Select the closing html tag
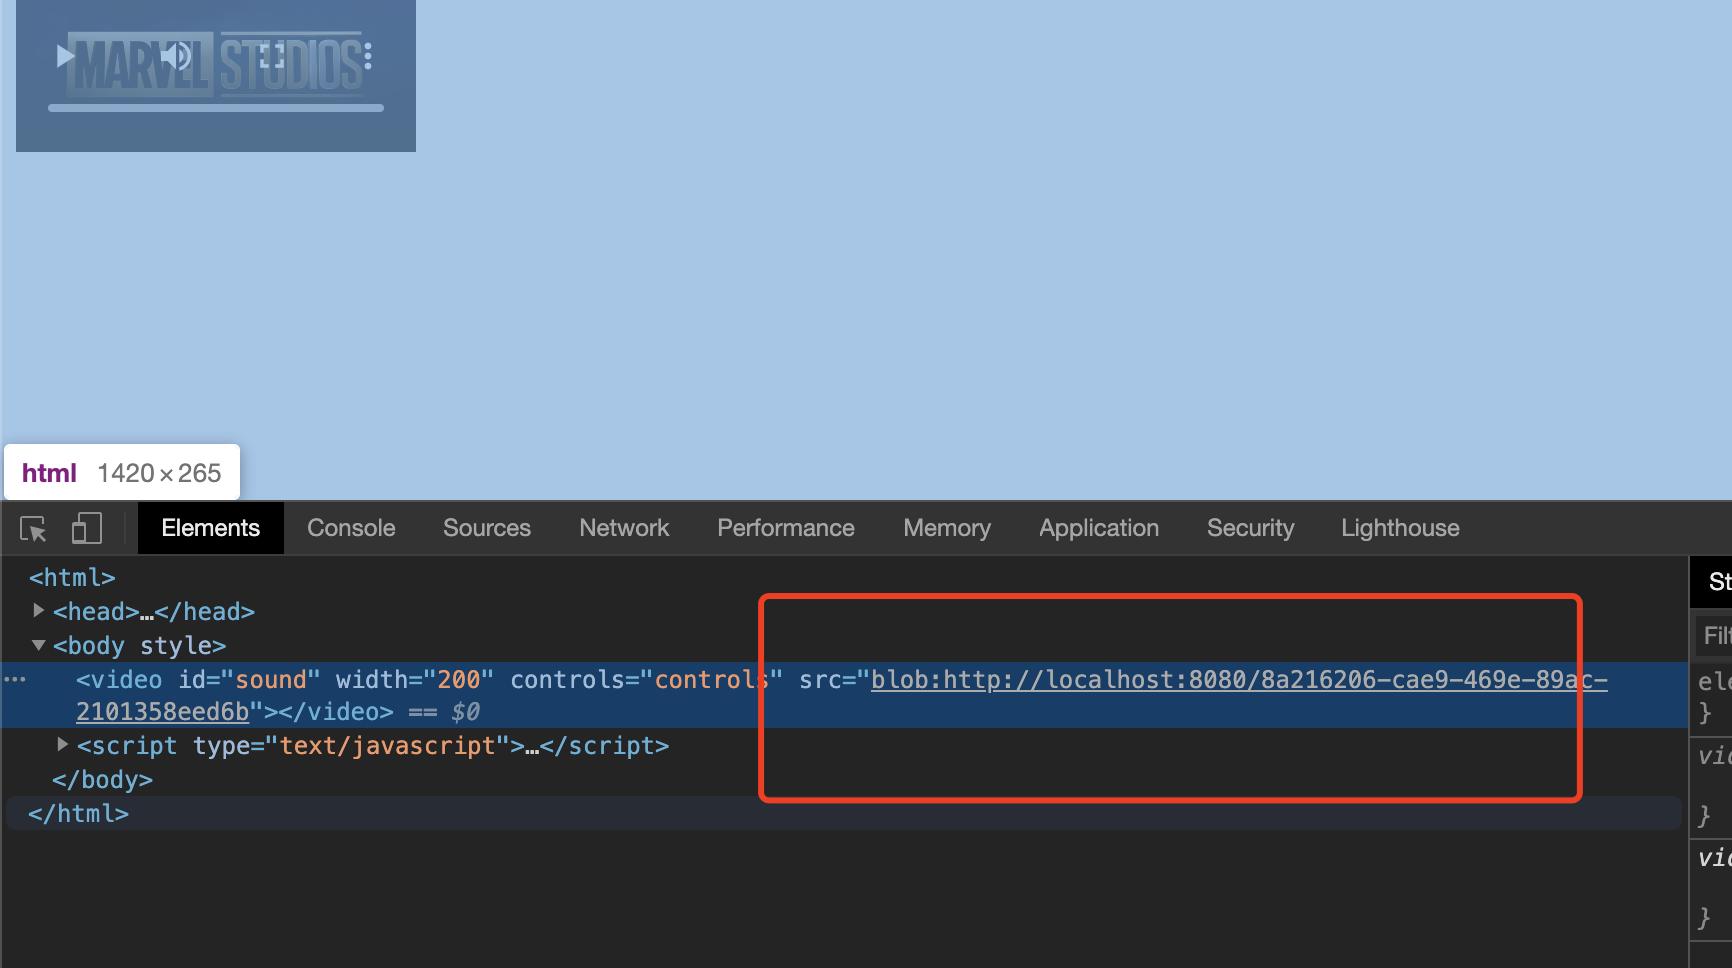The height and width of the screenshot is (968, 1732). (x=78, y=814)
